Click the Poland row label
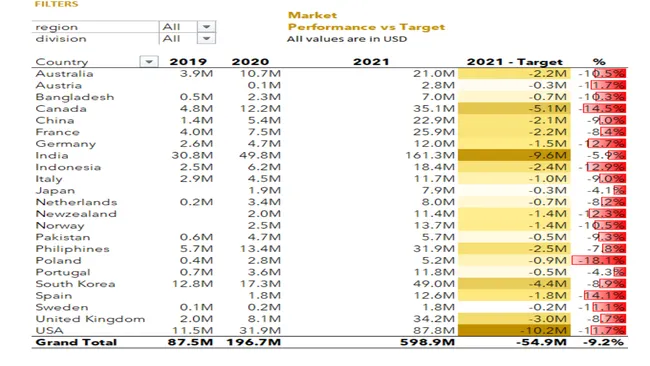Image resolution: width=650 pixels, height=366 pixels. 58,260
